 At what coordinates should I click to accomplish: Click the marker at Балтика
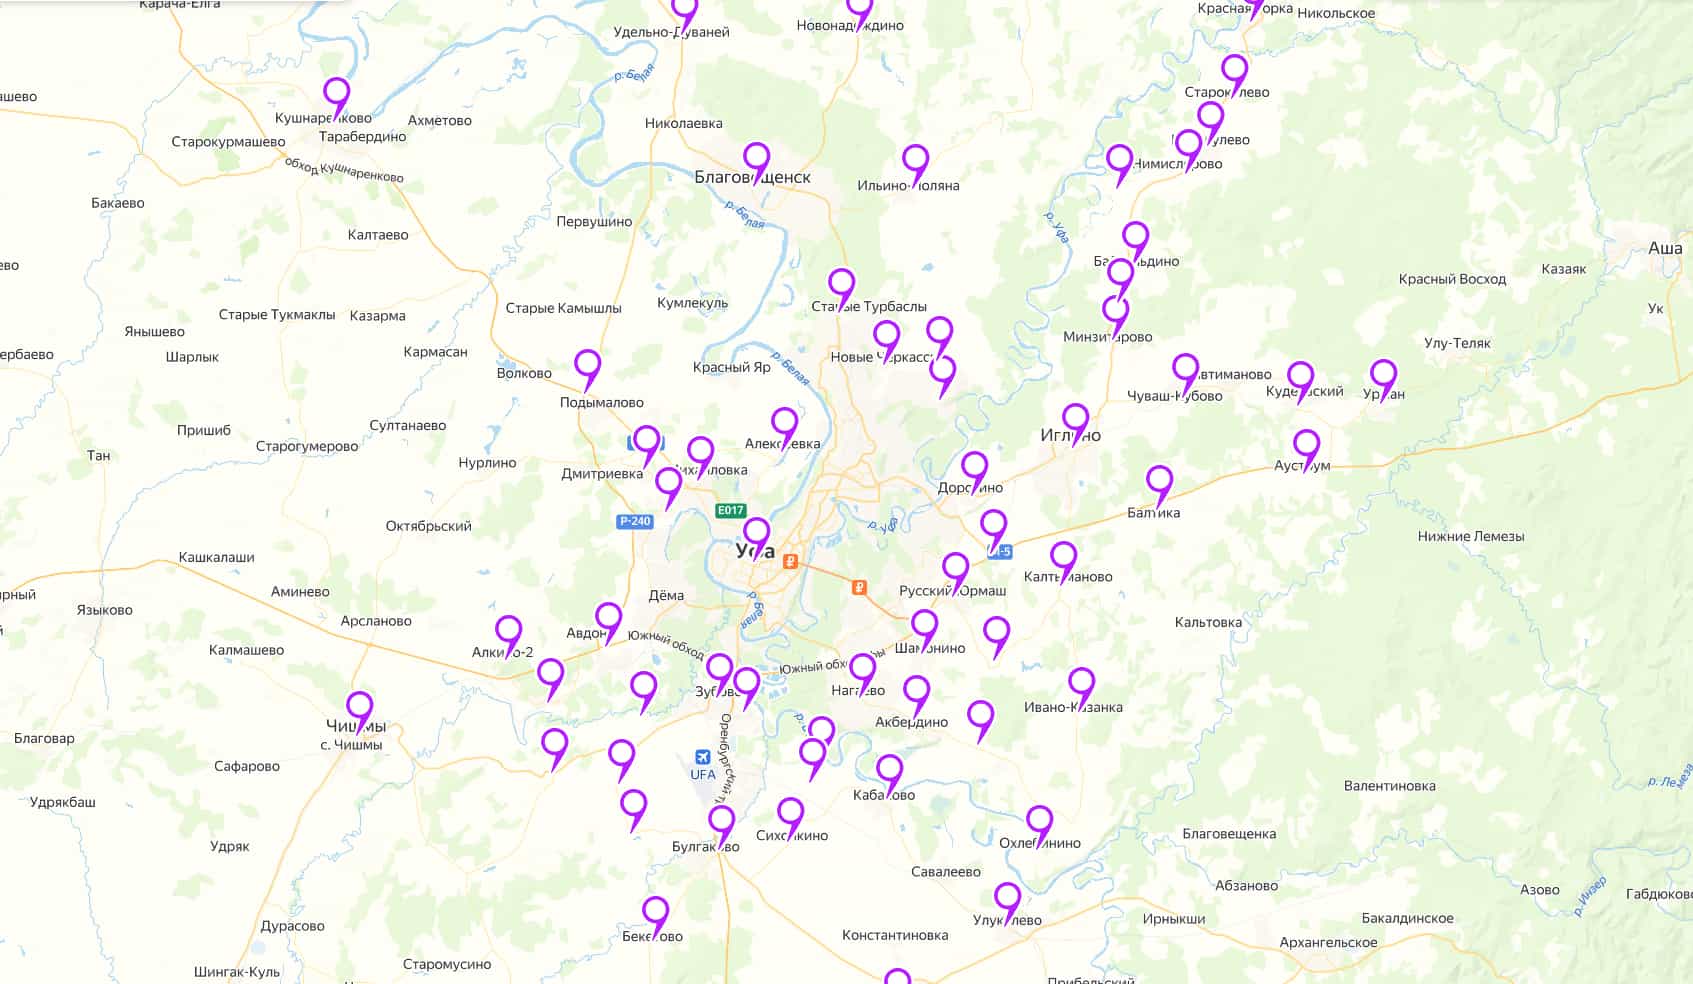click(1160, 485)
